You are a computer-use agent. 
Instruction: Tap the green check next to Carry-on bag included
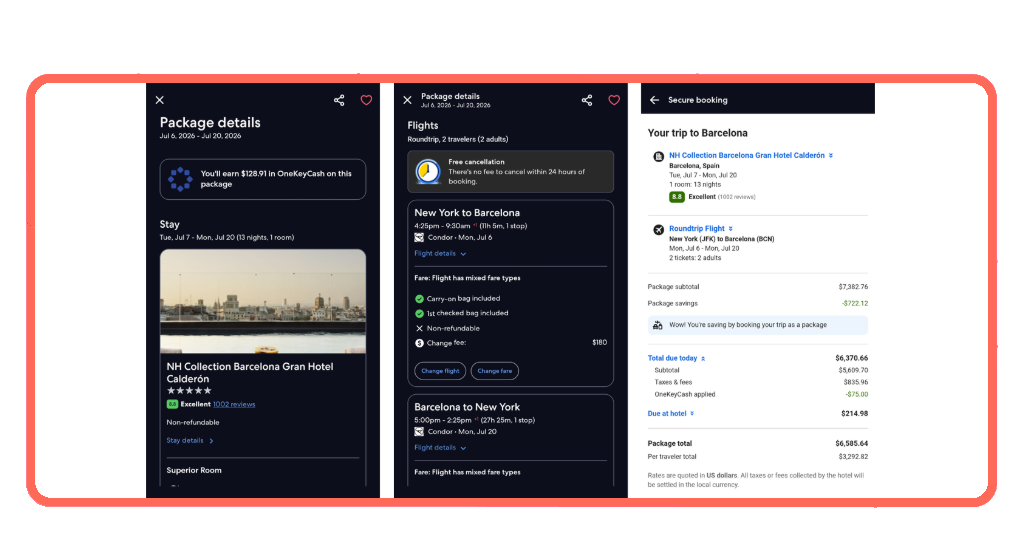(419, 298)
